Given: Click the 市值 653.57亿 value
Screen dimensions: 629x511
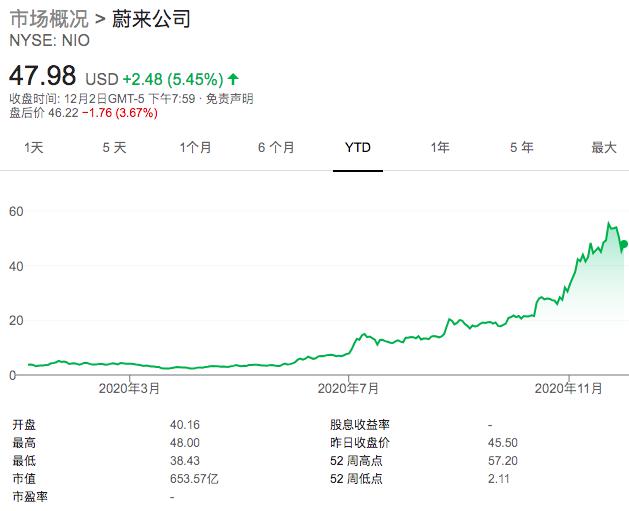Looking at the screenshot, I should point(194,479).
